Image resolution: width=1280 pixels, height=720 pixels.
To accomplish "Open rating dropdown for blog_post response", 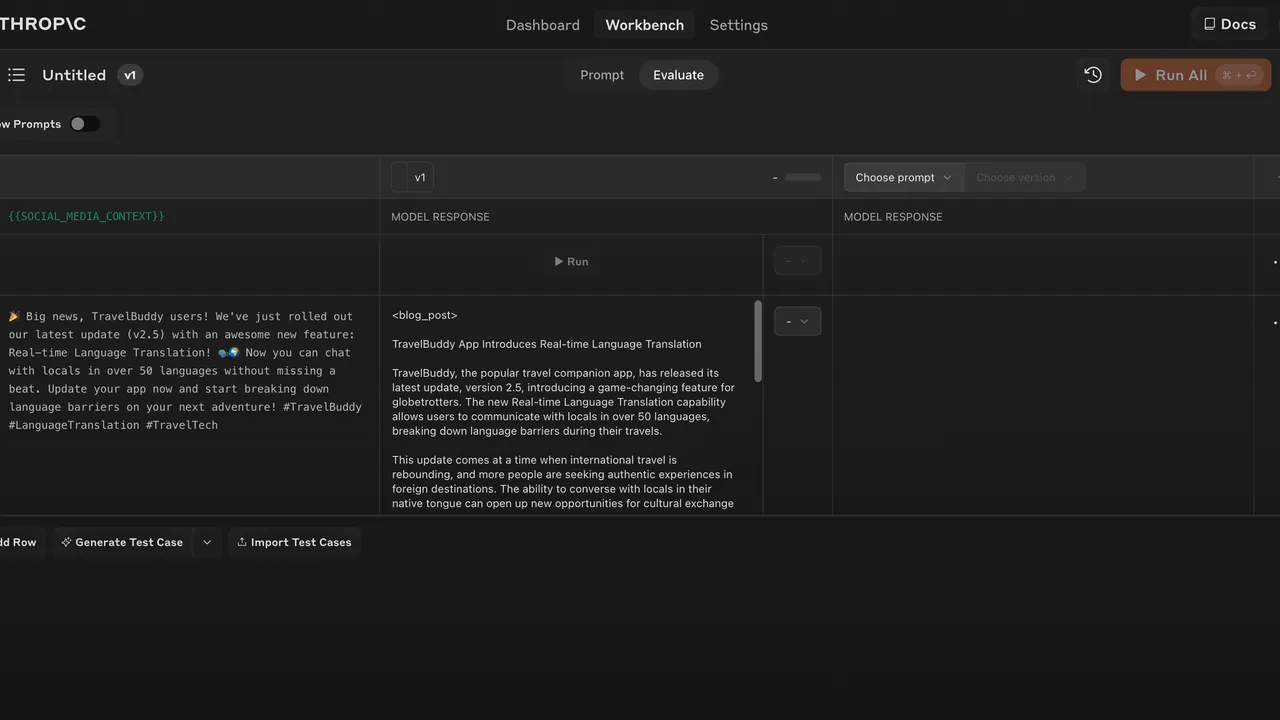I will pyautogui.click(x=797, y=321).
